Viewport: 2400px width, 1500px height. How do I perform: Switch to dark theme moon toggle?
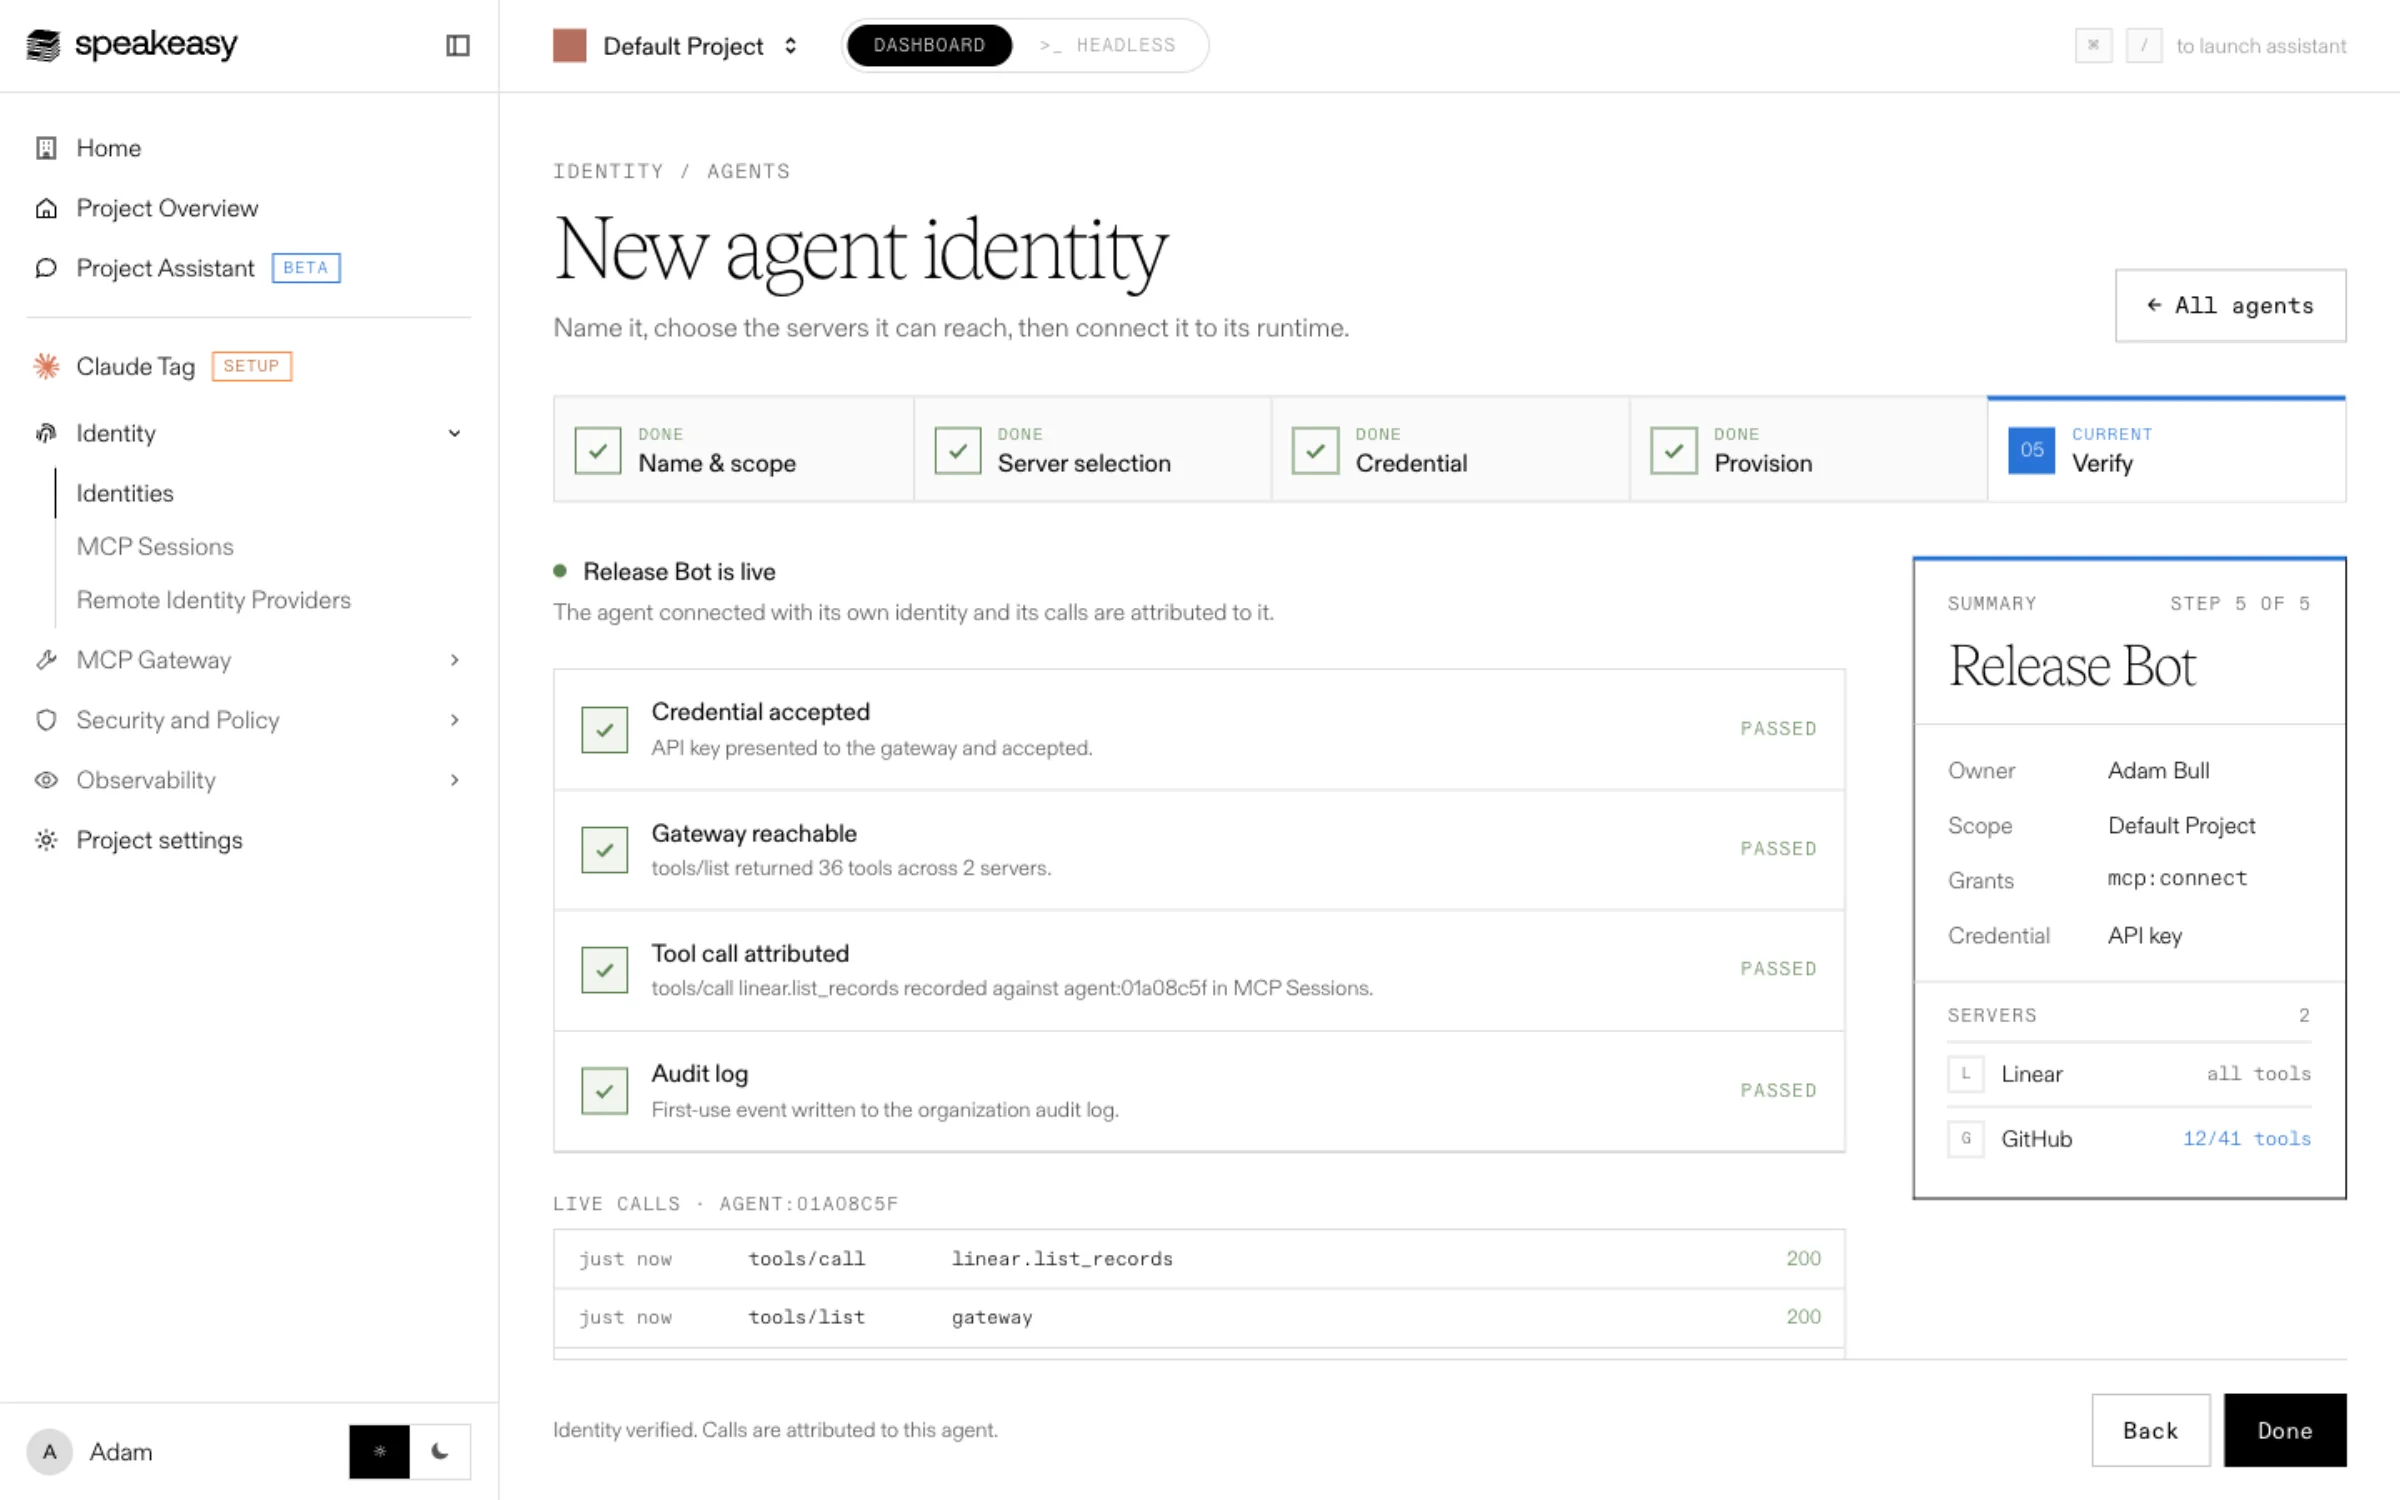pos(440,1452)
